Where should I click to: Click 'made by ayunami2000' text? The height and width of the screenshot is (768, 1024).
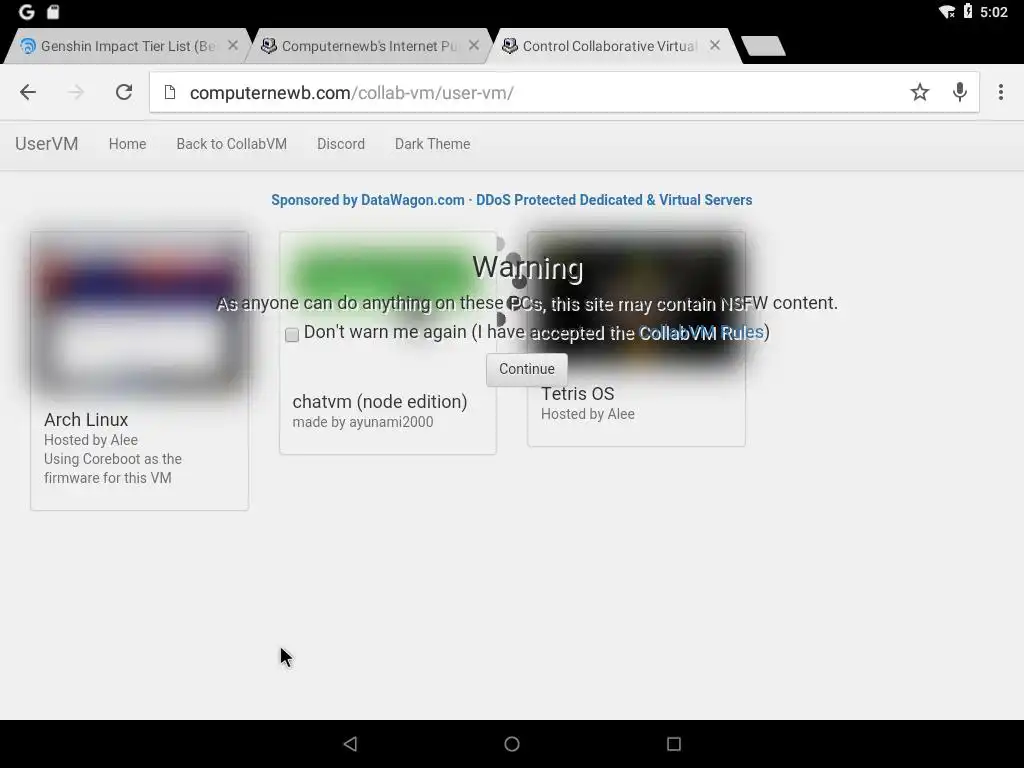tap(362, 422)
